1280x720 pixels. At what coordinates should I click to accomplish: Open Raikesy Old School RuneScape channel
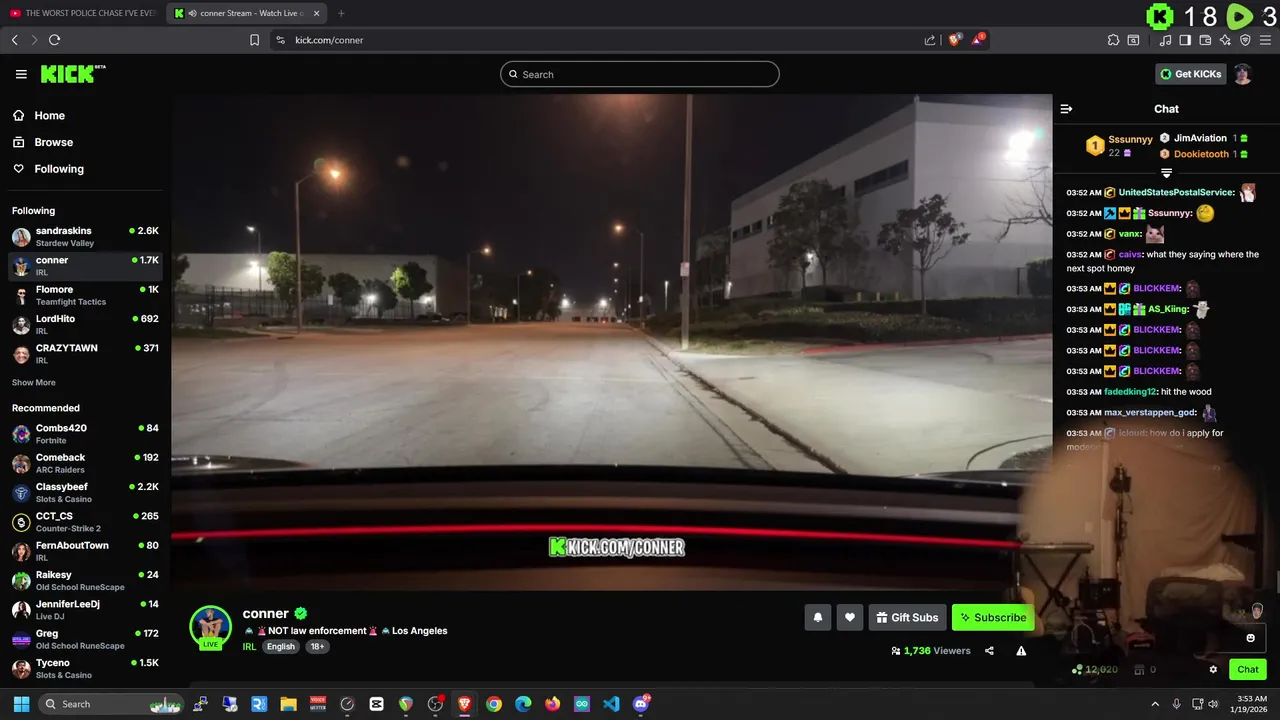pyautogui.click(x=85, y=580)
